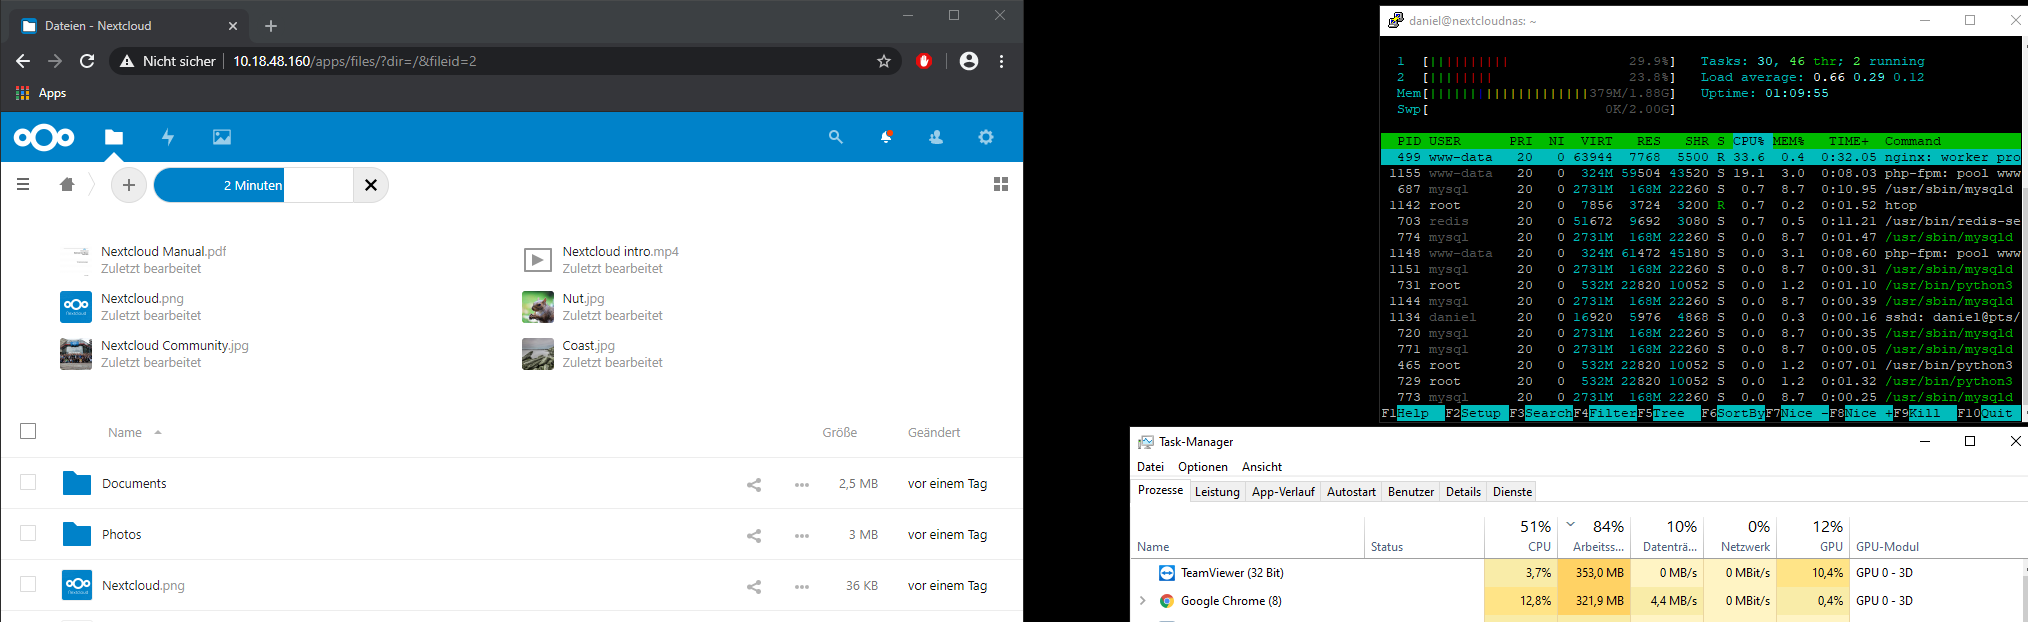
Task: Open the Gallery picture icon in header
Action: pos(222,137)
